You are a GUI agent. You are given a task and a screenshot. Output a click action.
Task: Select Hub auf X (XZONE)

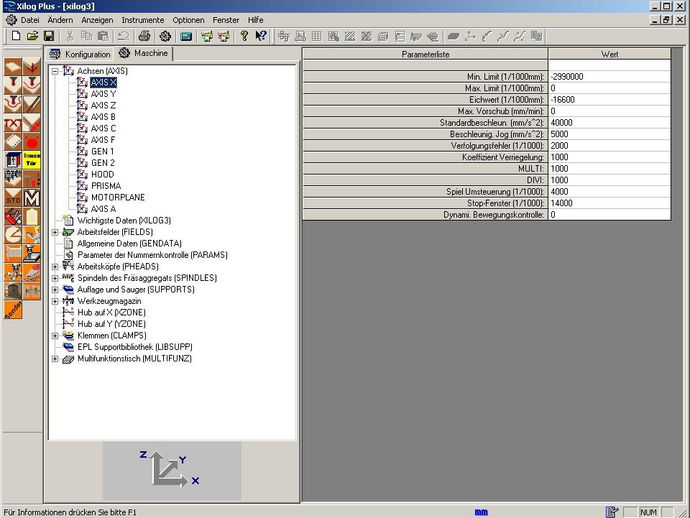pyautogui.click(x=111, y=312)
